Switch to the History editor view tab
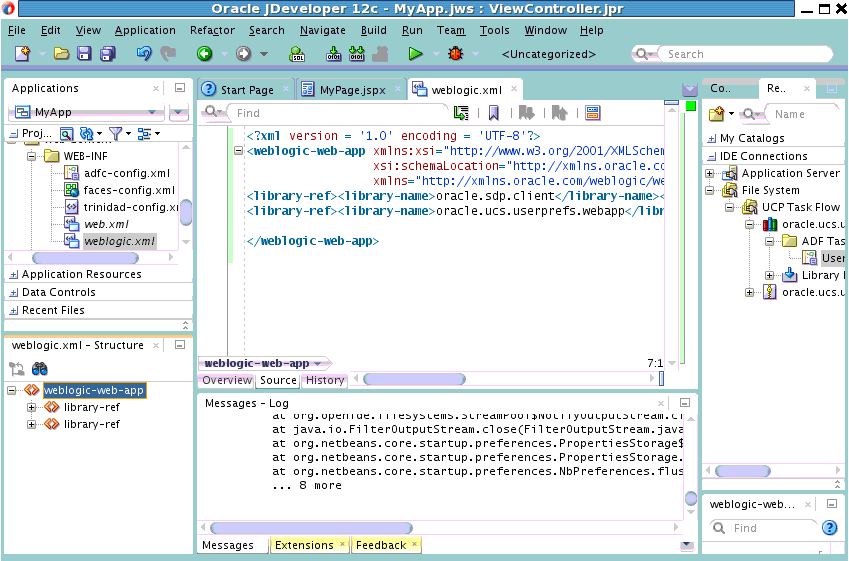The width and height of the screenshot is (849, 561). coord(325,380)
